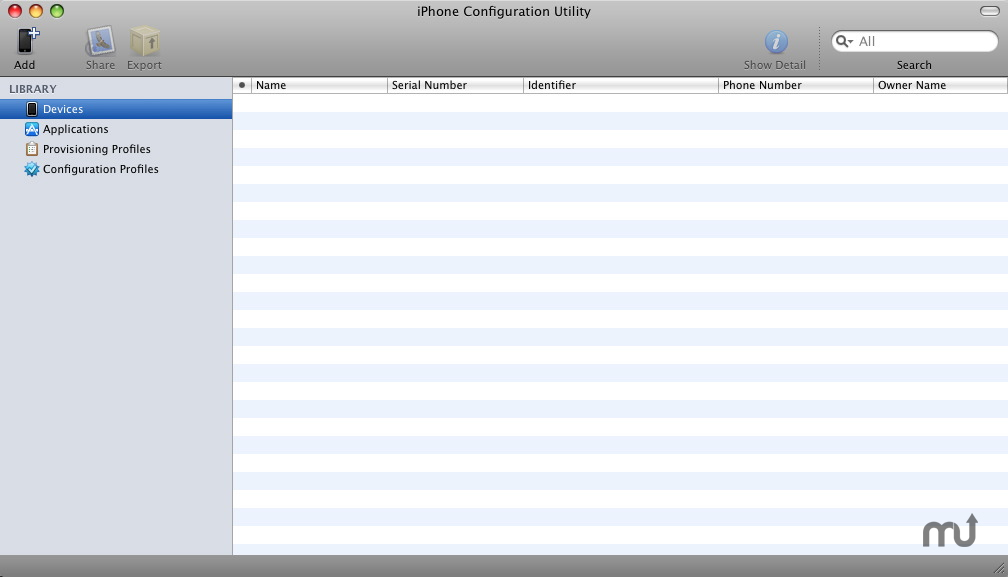Click the Provisioning Profiles clipboard icon
This screenshot has width=1008, height=577.
pos(32,149)
